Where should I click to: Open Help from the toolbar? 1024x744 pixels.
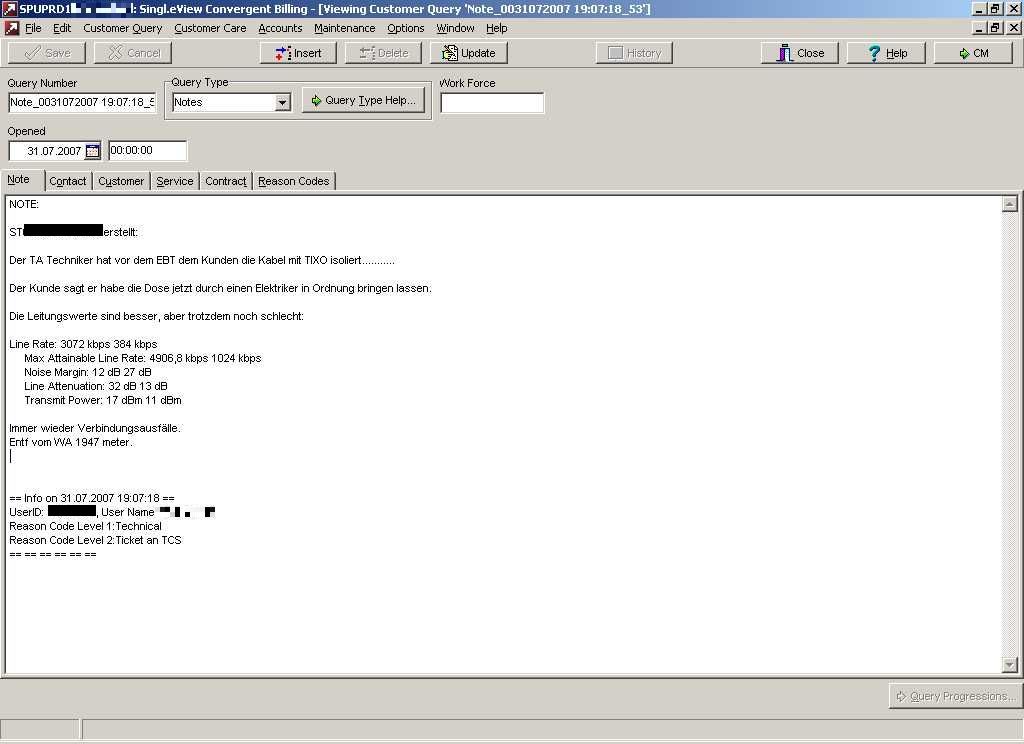pyautogui.click(x=886, y=53)
